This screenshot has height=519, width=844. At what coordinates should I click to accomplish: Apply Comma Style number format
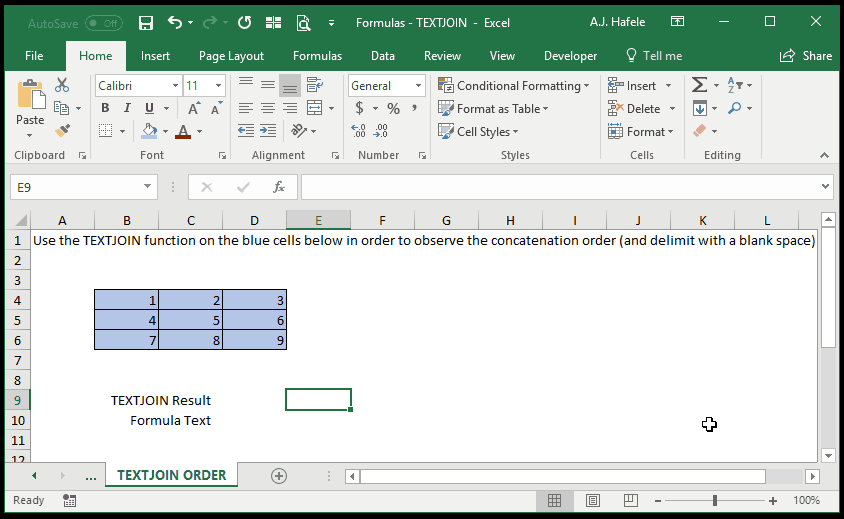414,108
